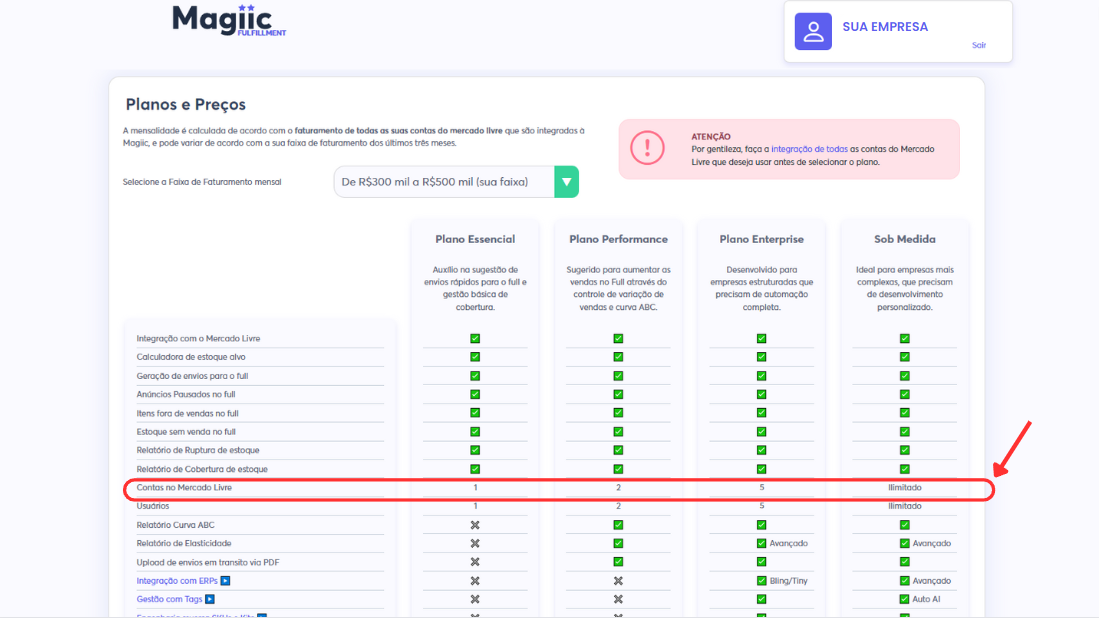Click the Upload de envios em transito via PDF label
This screenshot has height=618, width=1099.
click(x=207, y=562)
